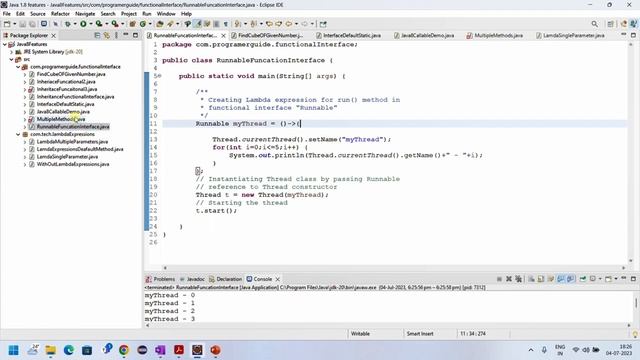Click 'Smart Insert' in the status bar
The width and height of the screenshot is (640, 360).
[x=420, y=333]
